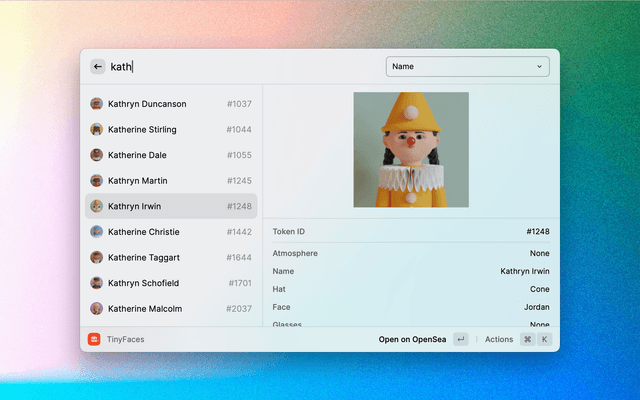Select Kathryn Schofield #1701 list item
Screen dimensions: 640x400
[170, 283]
